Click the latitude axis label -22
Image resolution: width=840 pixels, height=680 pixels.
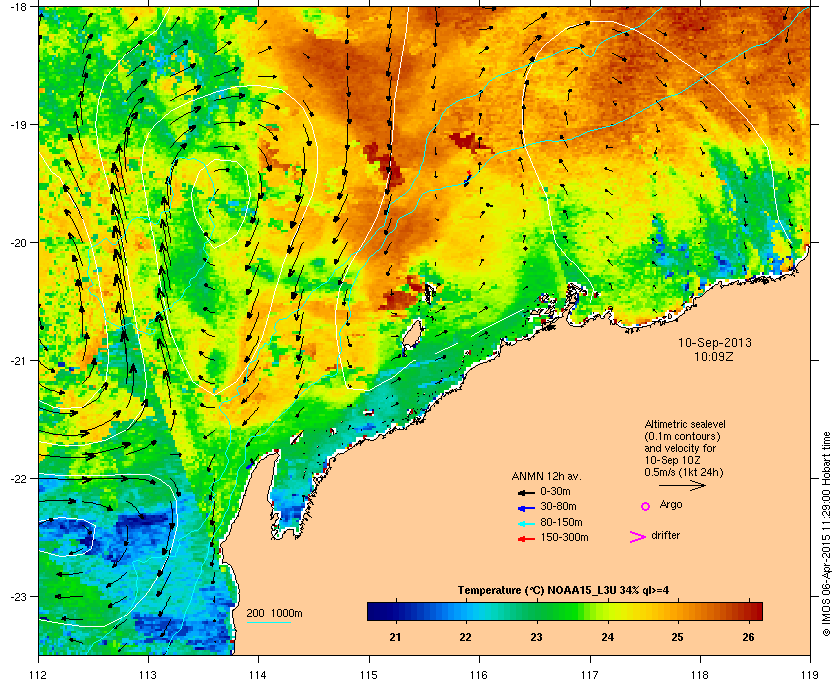17,478
